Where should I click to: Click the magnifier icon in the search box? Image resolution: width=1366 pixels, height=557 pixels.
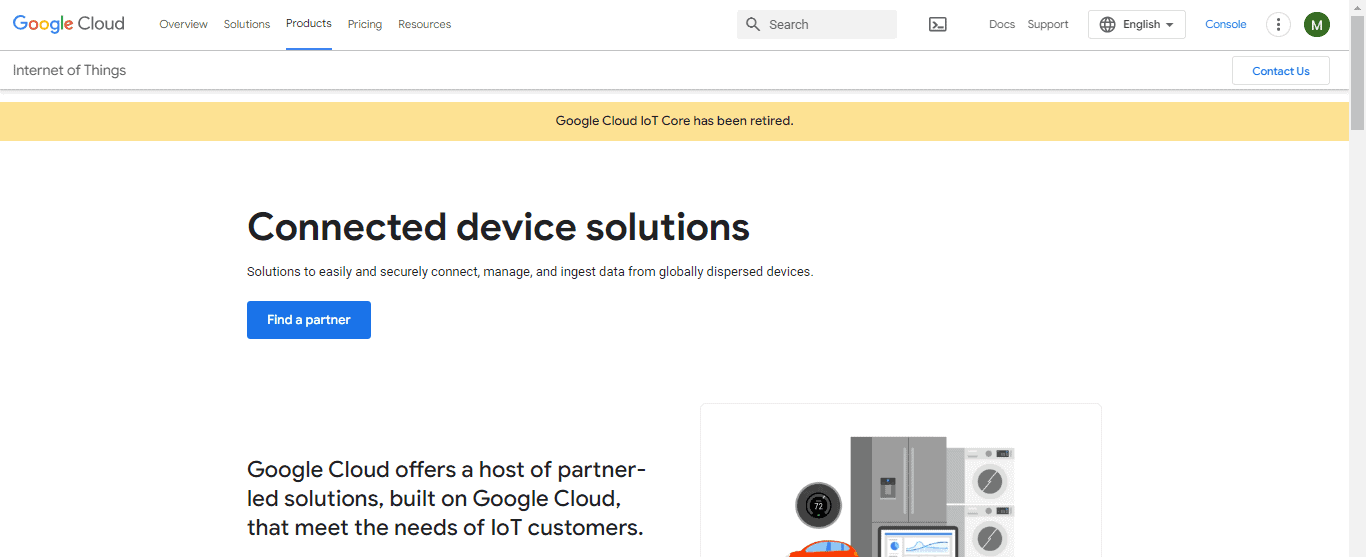point(753,24)
